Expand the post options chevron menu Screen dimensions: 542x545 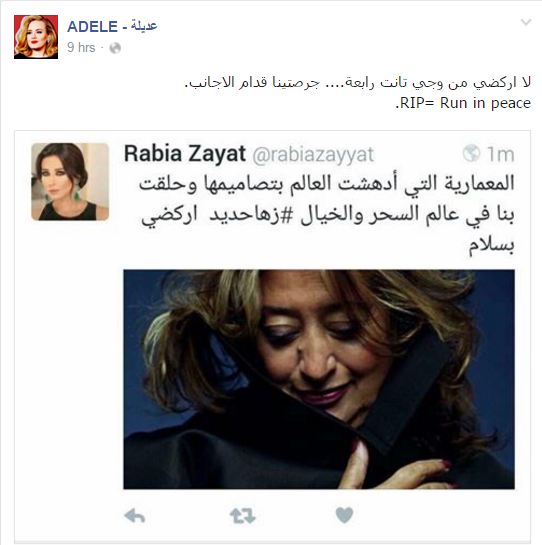[526, 22]
